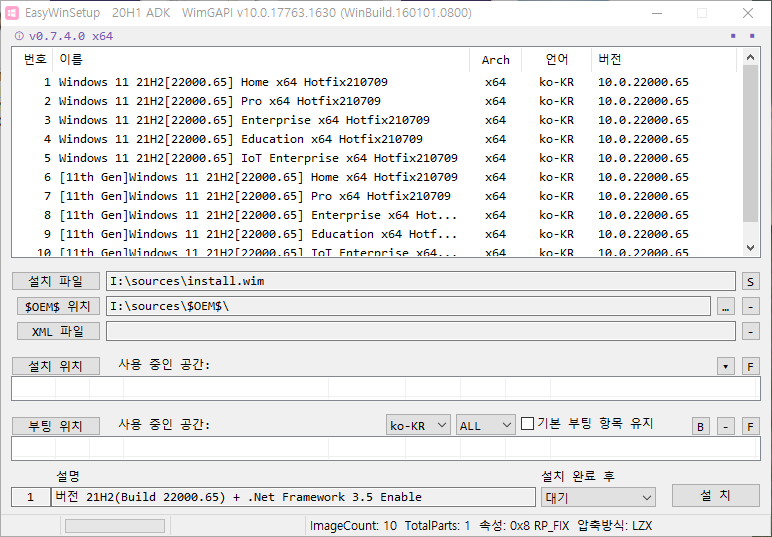
Task: Click the $OEM$ 위치 button
Action: pos(58,306)
